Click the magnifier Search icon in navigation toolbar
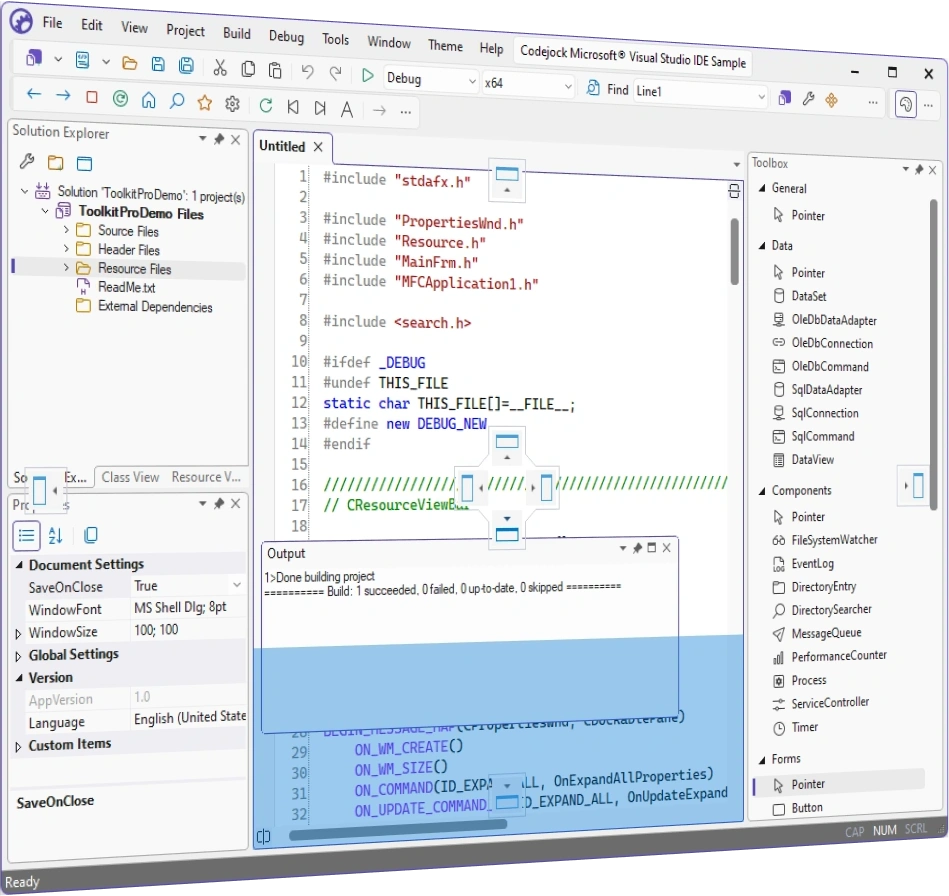 [x=177, y=101]
